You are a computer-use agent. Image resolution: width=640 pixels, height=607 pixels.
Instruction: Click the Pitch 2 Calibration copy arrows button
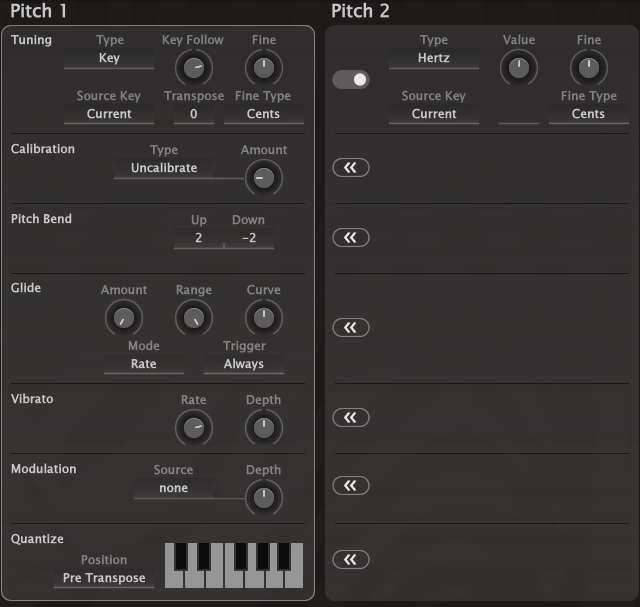point(351,167)
